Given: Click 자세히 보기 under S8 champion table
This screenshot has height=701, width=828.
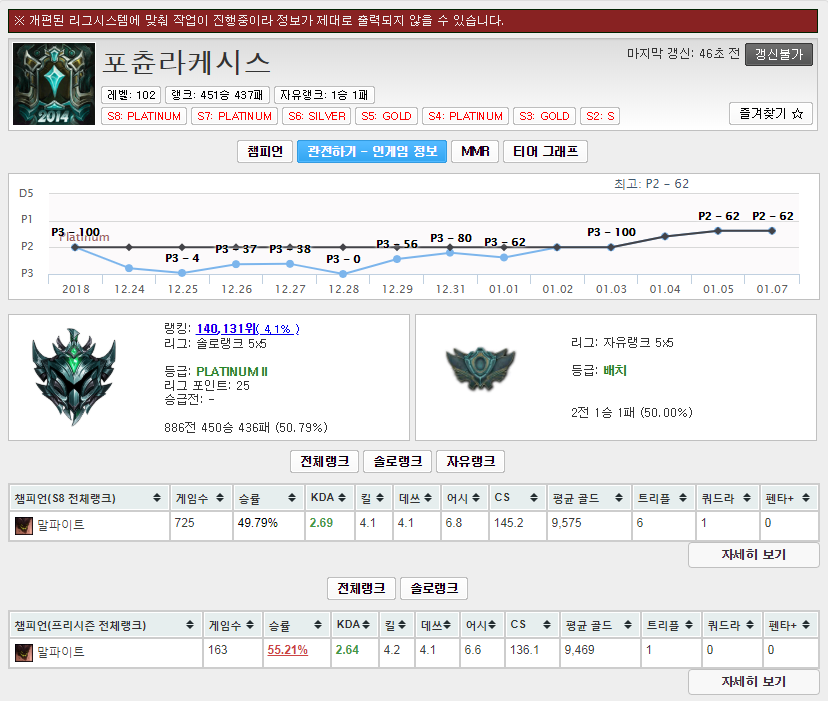Looking at the screenshot, I should (754, 555).
